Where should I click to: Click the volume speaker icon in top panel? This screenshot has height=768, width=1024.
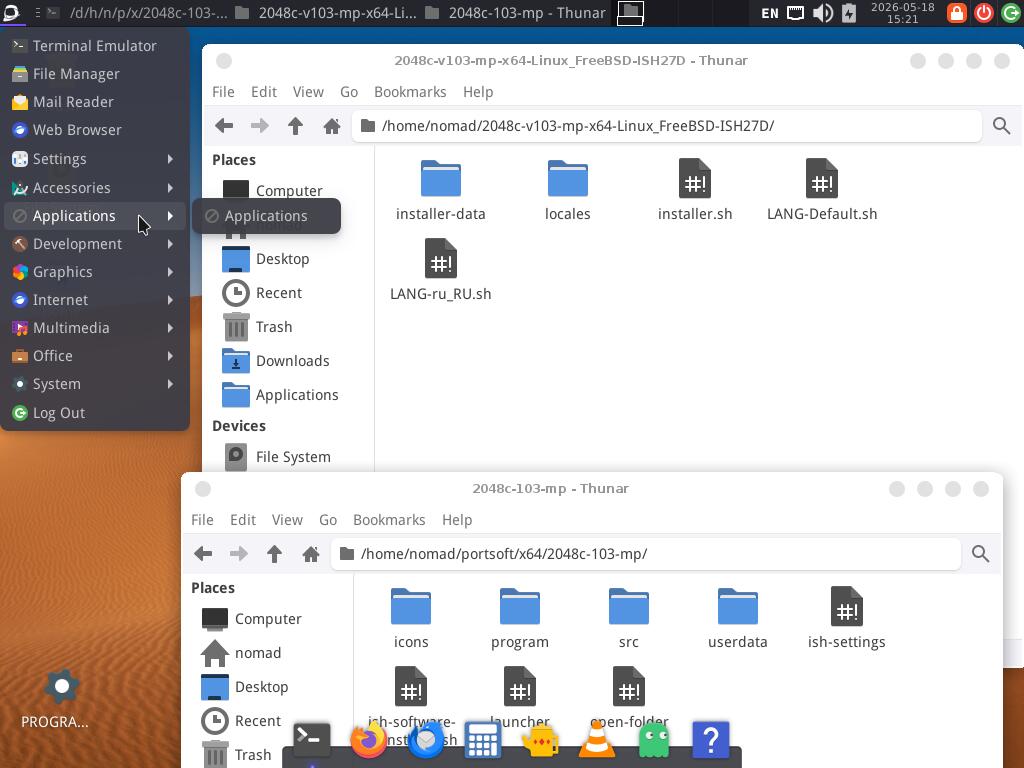823,13
